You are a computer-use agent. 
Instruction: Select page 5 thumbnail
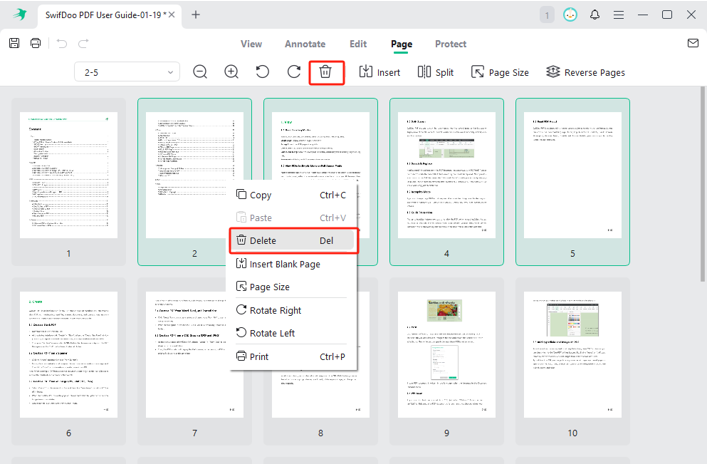573,182
